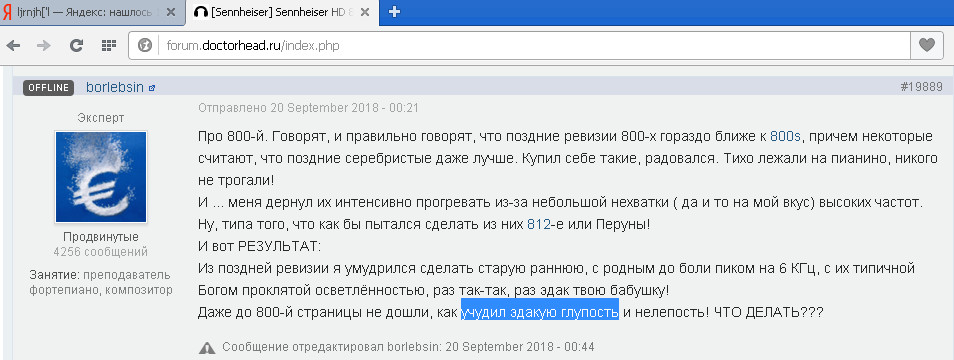Click the site info icon in address bar

tap(144, 45)
